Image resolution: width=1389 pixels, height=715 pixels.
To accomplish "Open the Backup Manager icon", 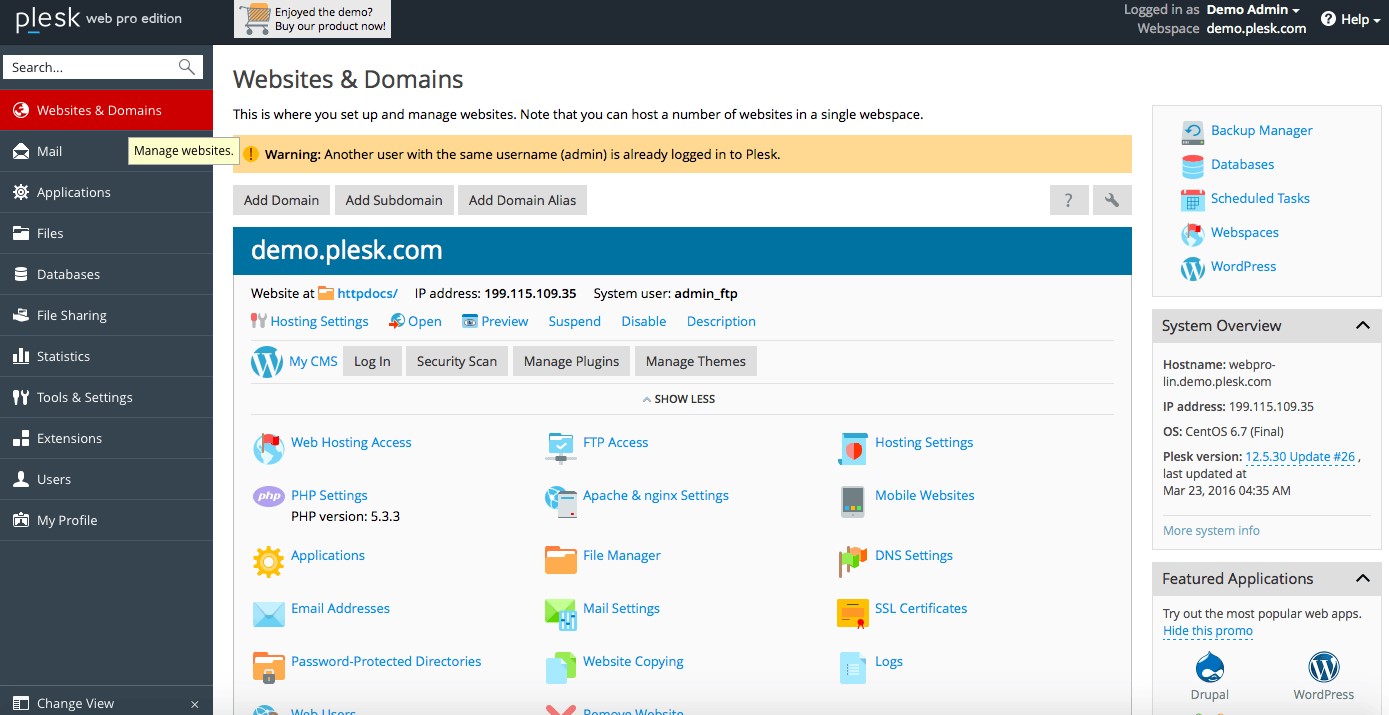I will click(1192, 131).
